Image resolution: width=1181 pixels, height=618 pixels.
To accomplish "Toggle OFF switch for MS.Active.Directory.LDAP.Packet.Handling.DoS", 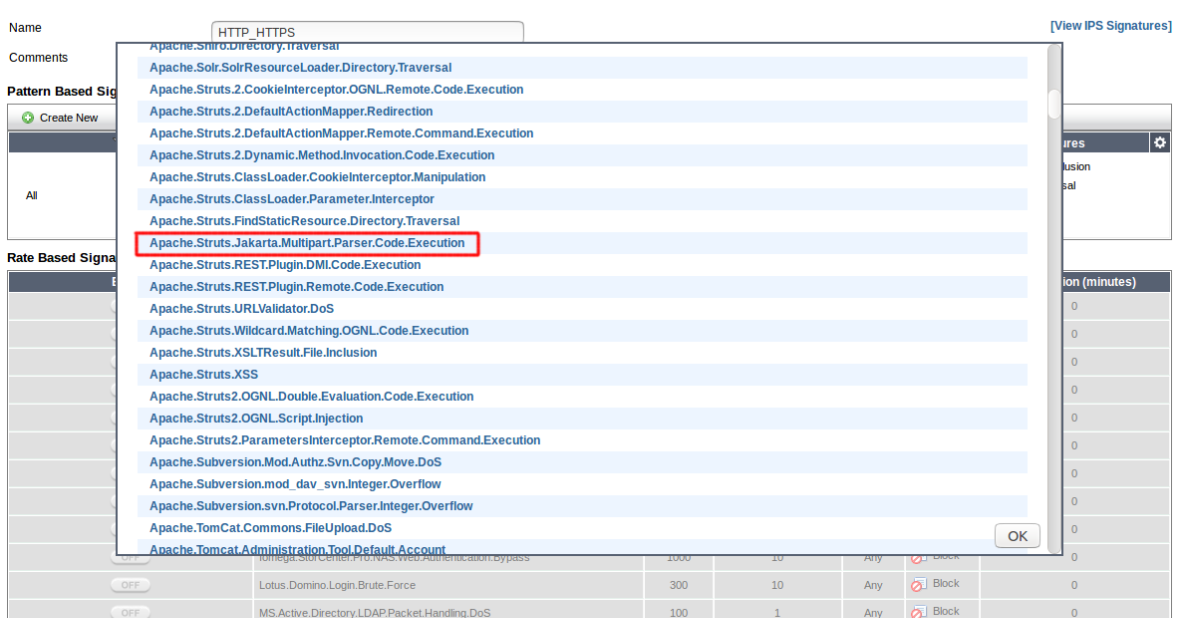I will 130,612.
